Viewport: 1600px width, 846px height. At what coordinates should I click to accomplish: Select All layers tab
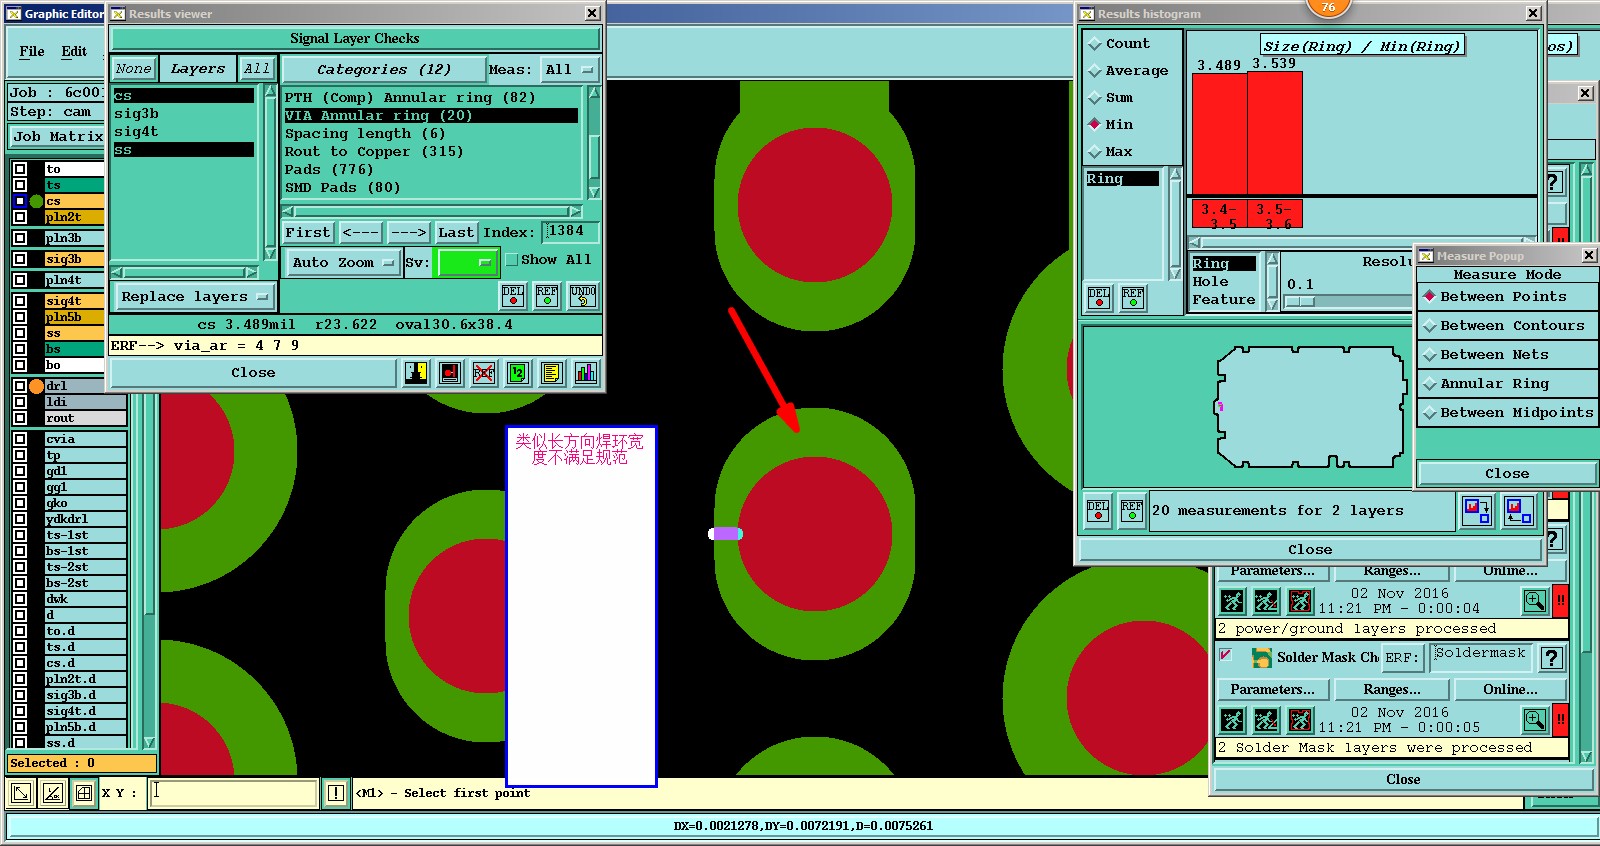point(257,69)
